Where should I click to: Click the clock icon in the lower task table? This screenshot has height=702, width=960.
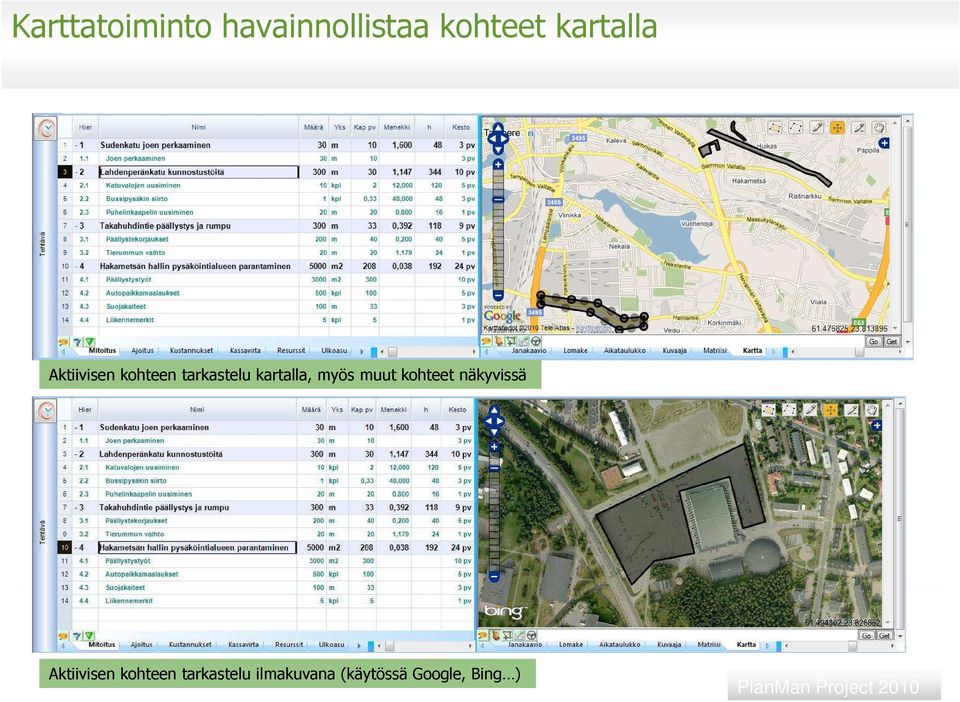[47, 410]
